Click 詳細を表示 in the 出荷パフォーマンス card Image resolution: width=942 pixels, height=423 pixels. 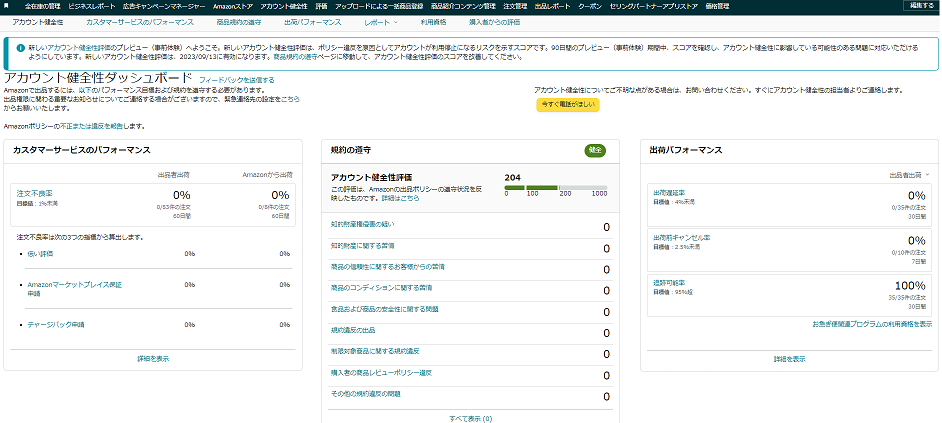click(789, 359)
